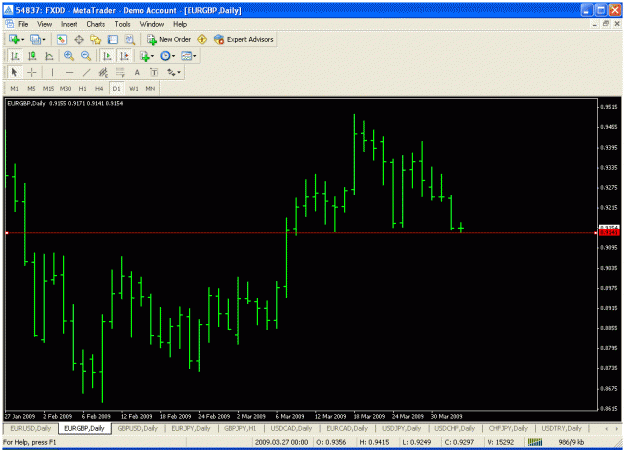This screenshot has height=450, width=625.
Task: Open the Help menu
Action: pos(180,24)
